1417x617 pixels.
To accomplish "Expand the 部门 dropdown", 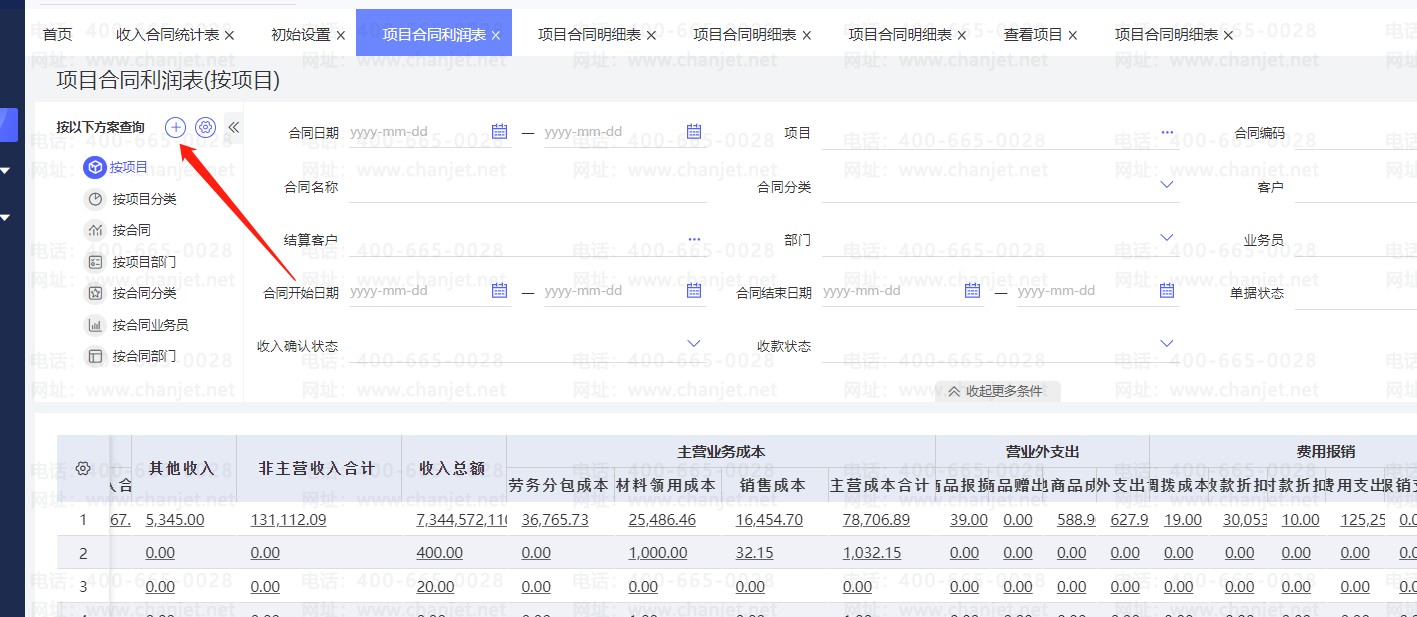I will pyautogui.click(x=1167, y=238).
